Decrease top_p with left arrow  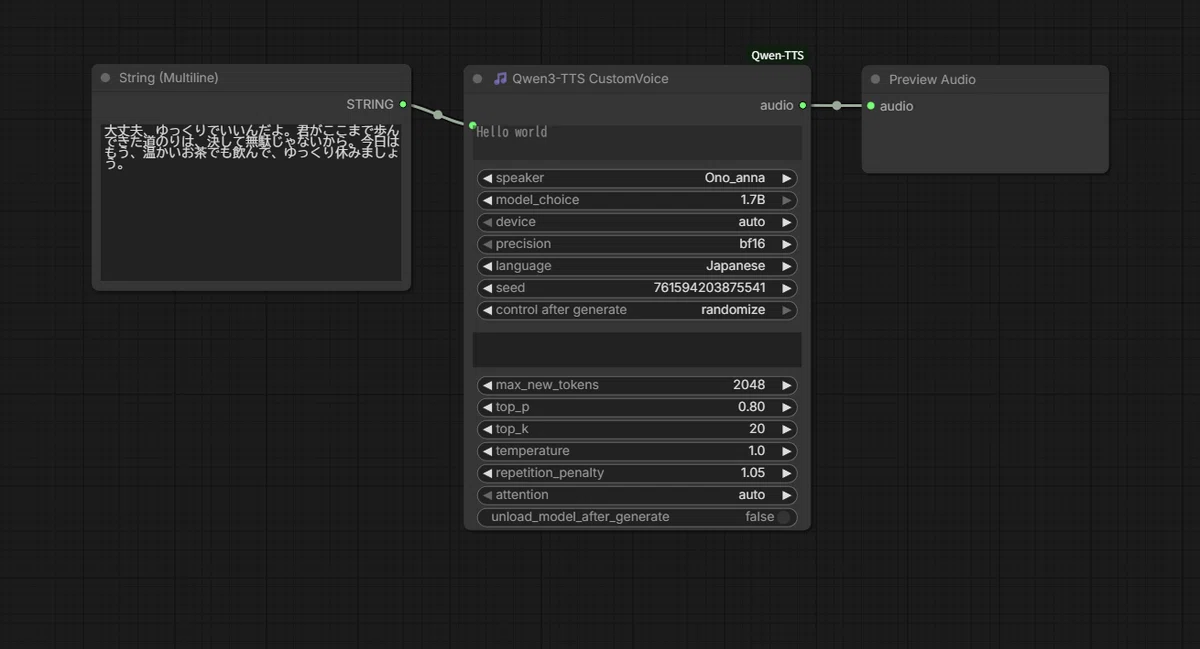pos(487,407)
